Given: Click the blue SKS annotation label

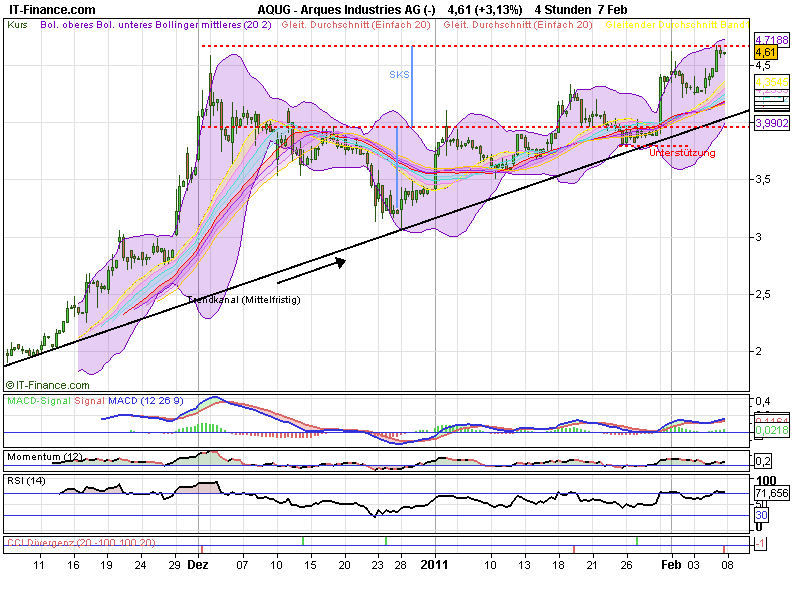Looking at the screenshot, I should point(399,74).
